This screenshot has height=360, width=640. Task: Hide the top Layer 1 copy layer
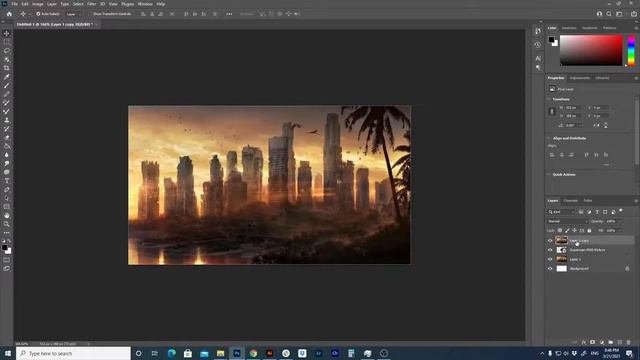[550, 241]
